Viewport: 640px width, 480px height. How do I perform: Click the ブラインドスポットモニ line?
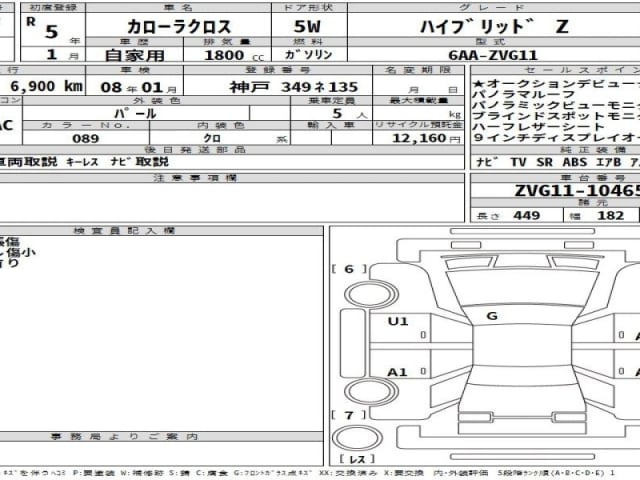556,116
